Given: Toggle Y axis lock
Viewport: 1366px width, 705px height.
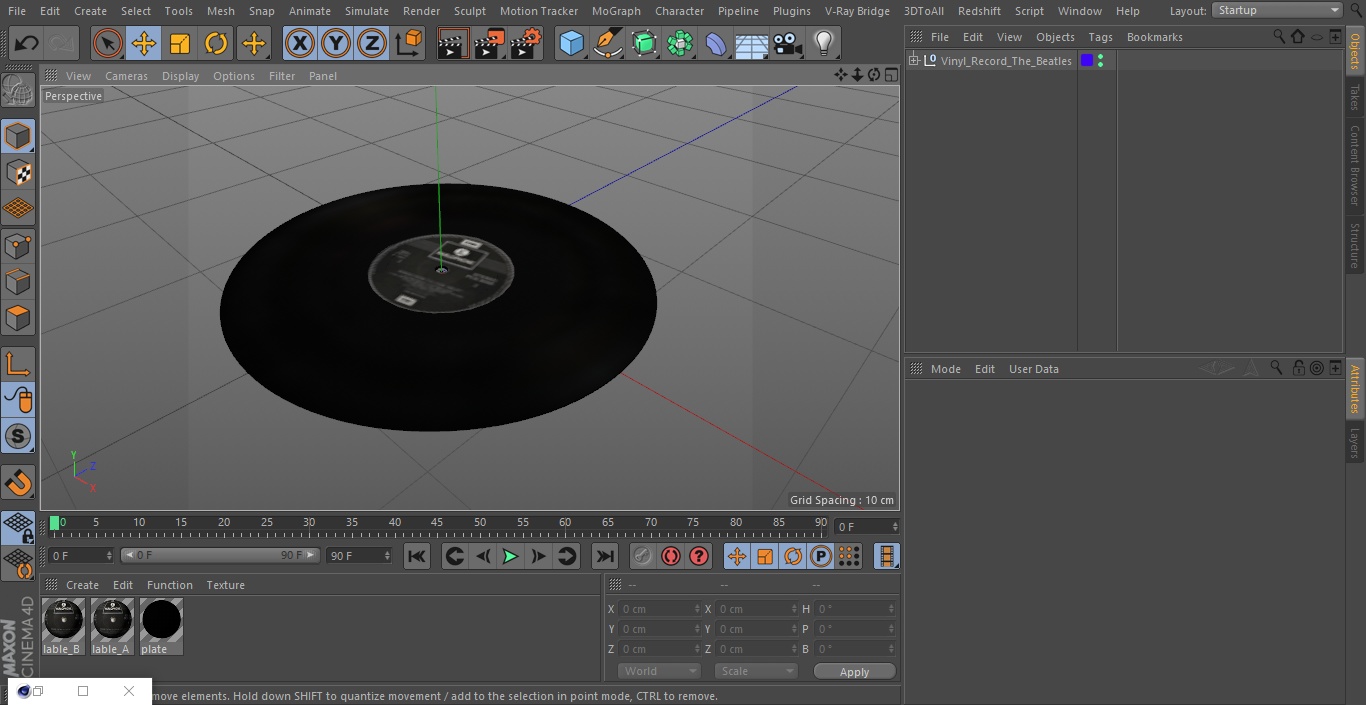Looking at the screenshot, I should pyautogui.click(x=336, y=44).
